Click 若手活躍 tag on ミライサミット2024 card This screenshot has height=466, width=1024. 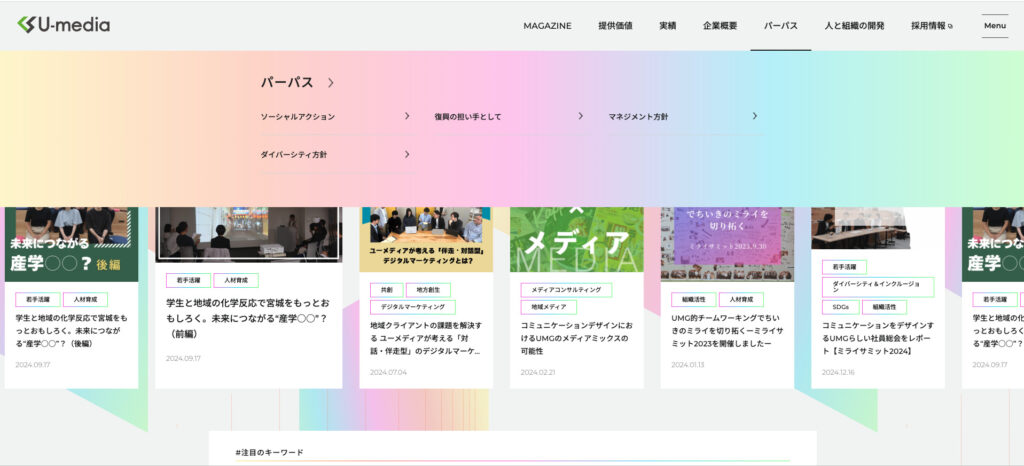844,267
